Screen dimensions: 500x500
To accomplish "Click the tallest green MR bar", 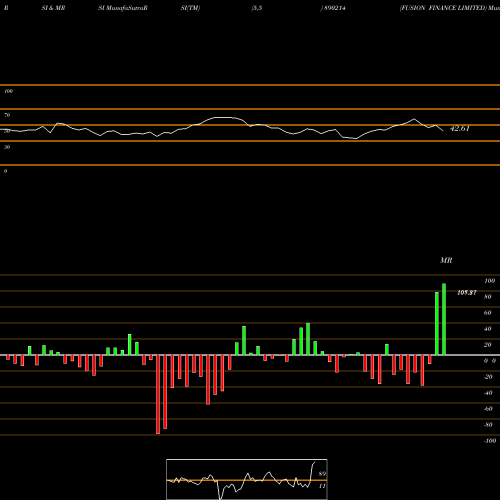I will click(x=444, y=319).
